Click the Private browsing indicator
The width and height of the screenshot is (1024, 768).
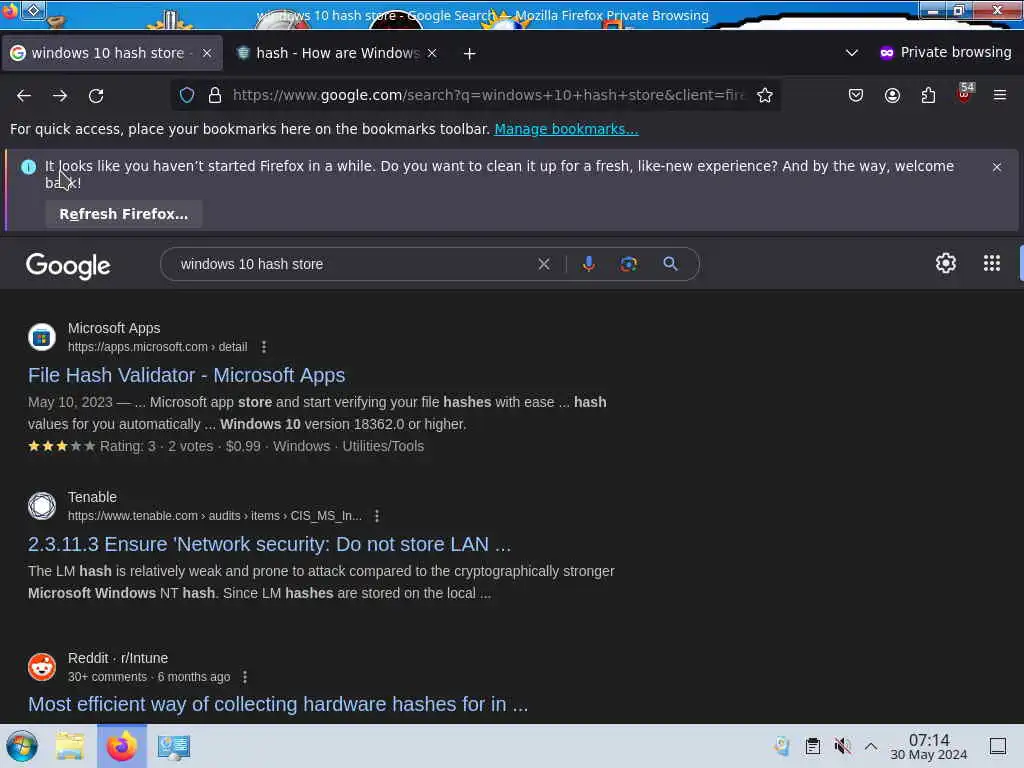[945, 53]
